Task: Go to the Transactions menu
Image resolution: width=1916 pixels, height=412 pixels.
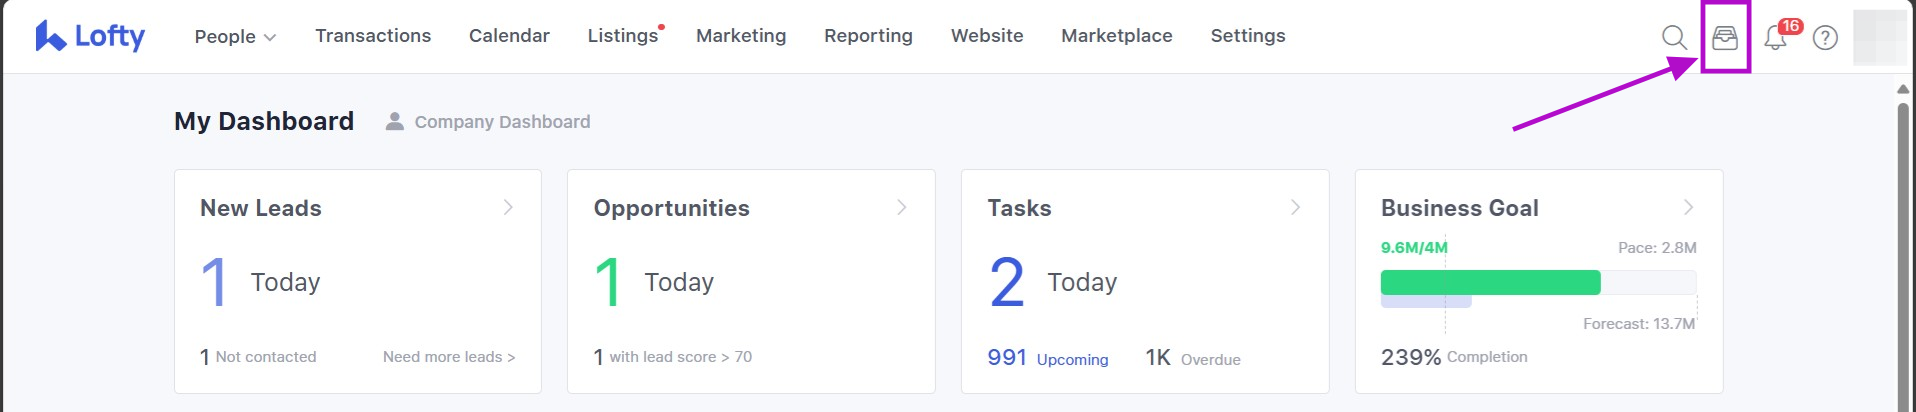Action: click(x=373, y=36)
